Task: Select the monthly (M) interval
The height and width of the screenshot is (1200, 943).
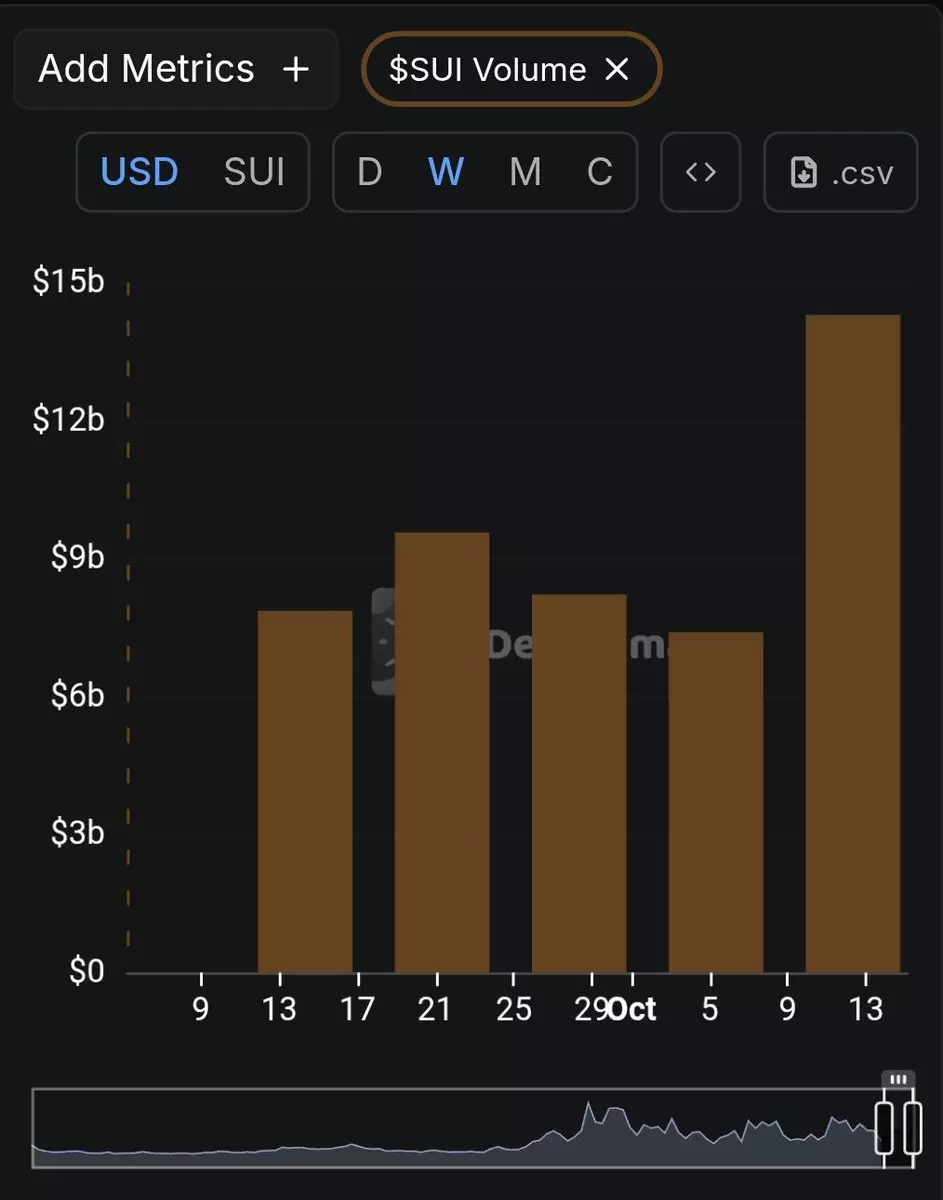Action: [525, 172]
